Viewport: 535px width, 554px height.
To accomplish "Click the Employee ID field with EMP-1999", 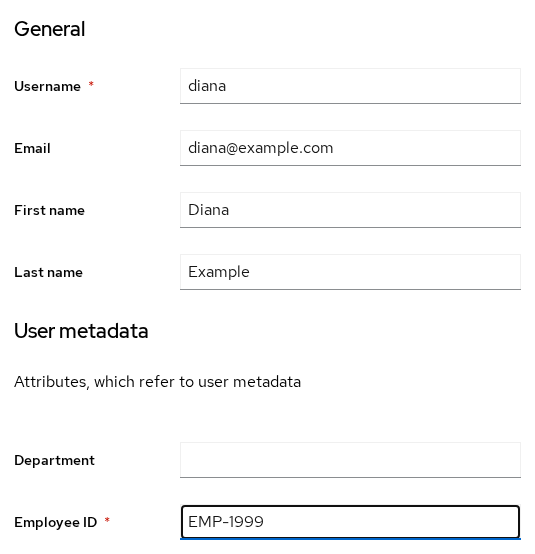I will 350,522.
